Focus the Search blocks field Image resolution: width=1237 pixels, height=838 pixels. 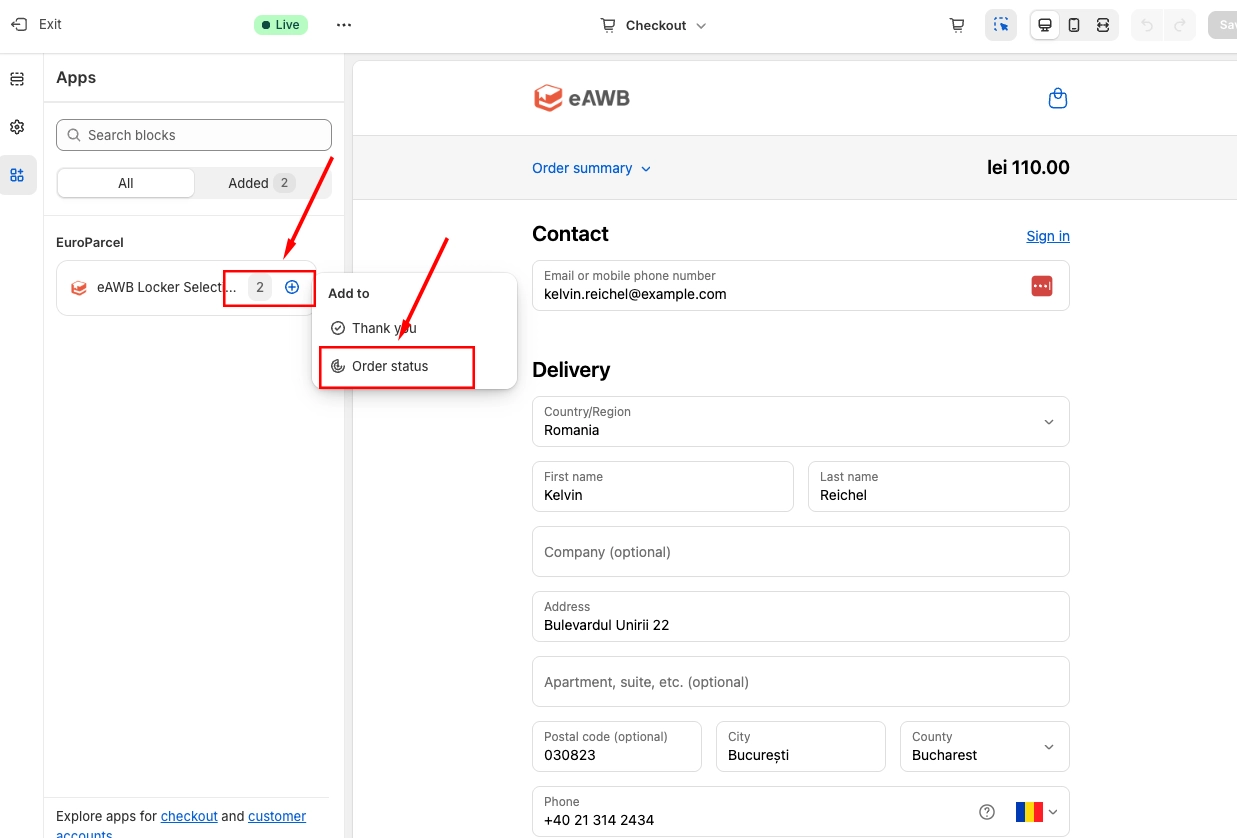[x=194, y=135]
